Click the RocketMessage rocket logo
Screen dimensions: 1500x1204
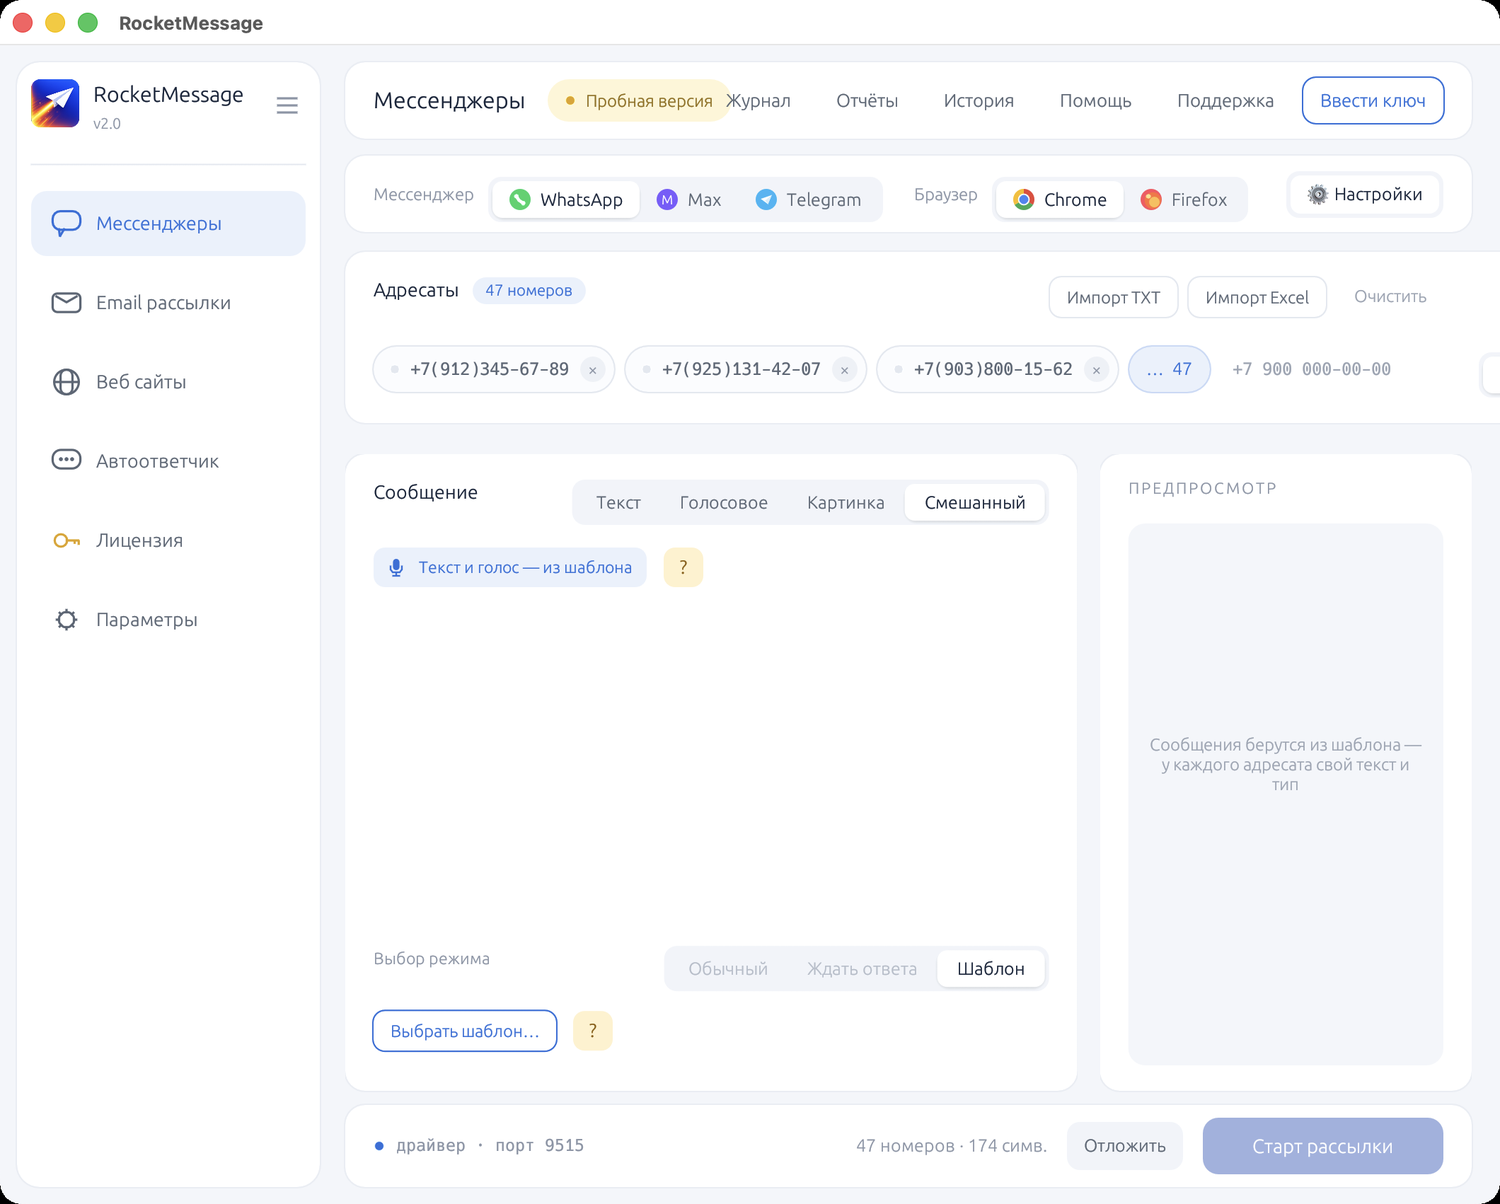pos(55,104)
